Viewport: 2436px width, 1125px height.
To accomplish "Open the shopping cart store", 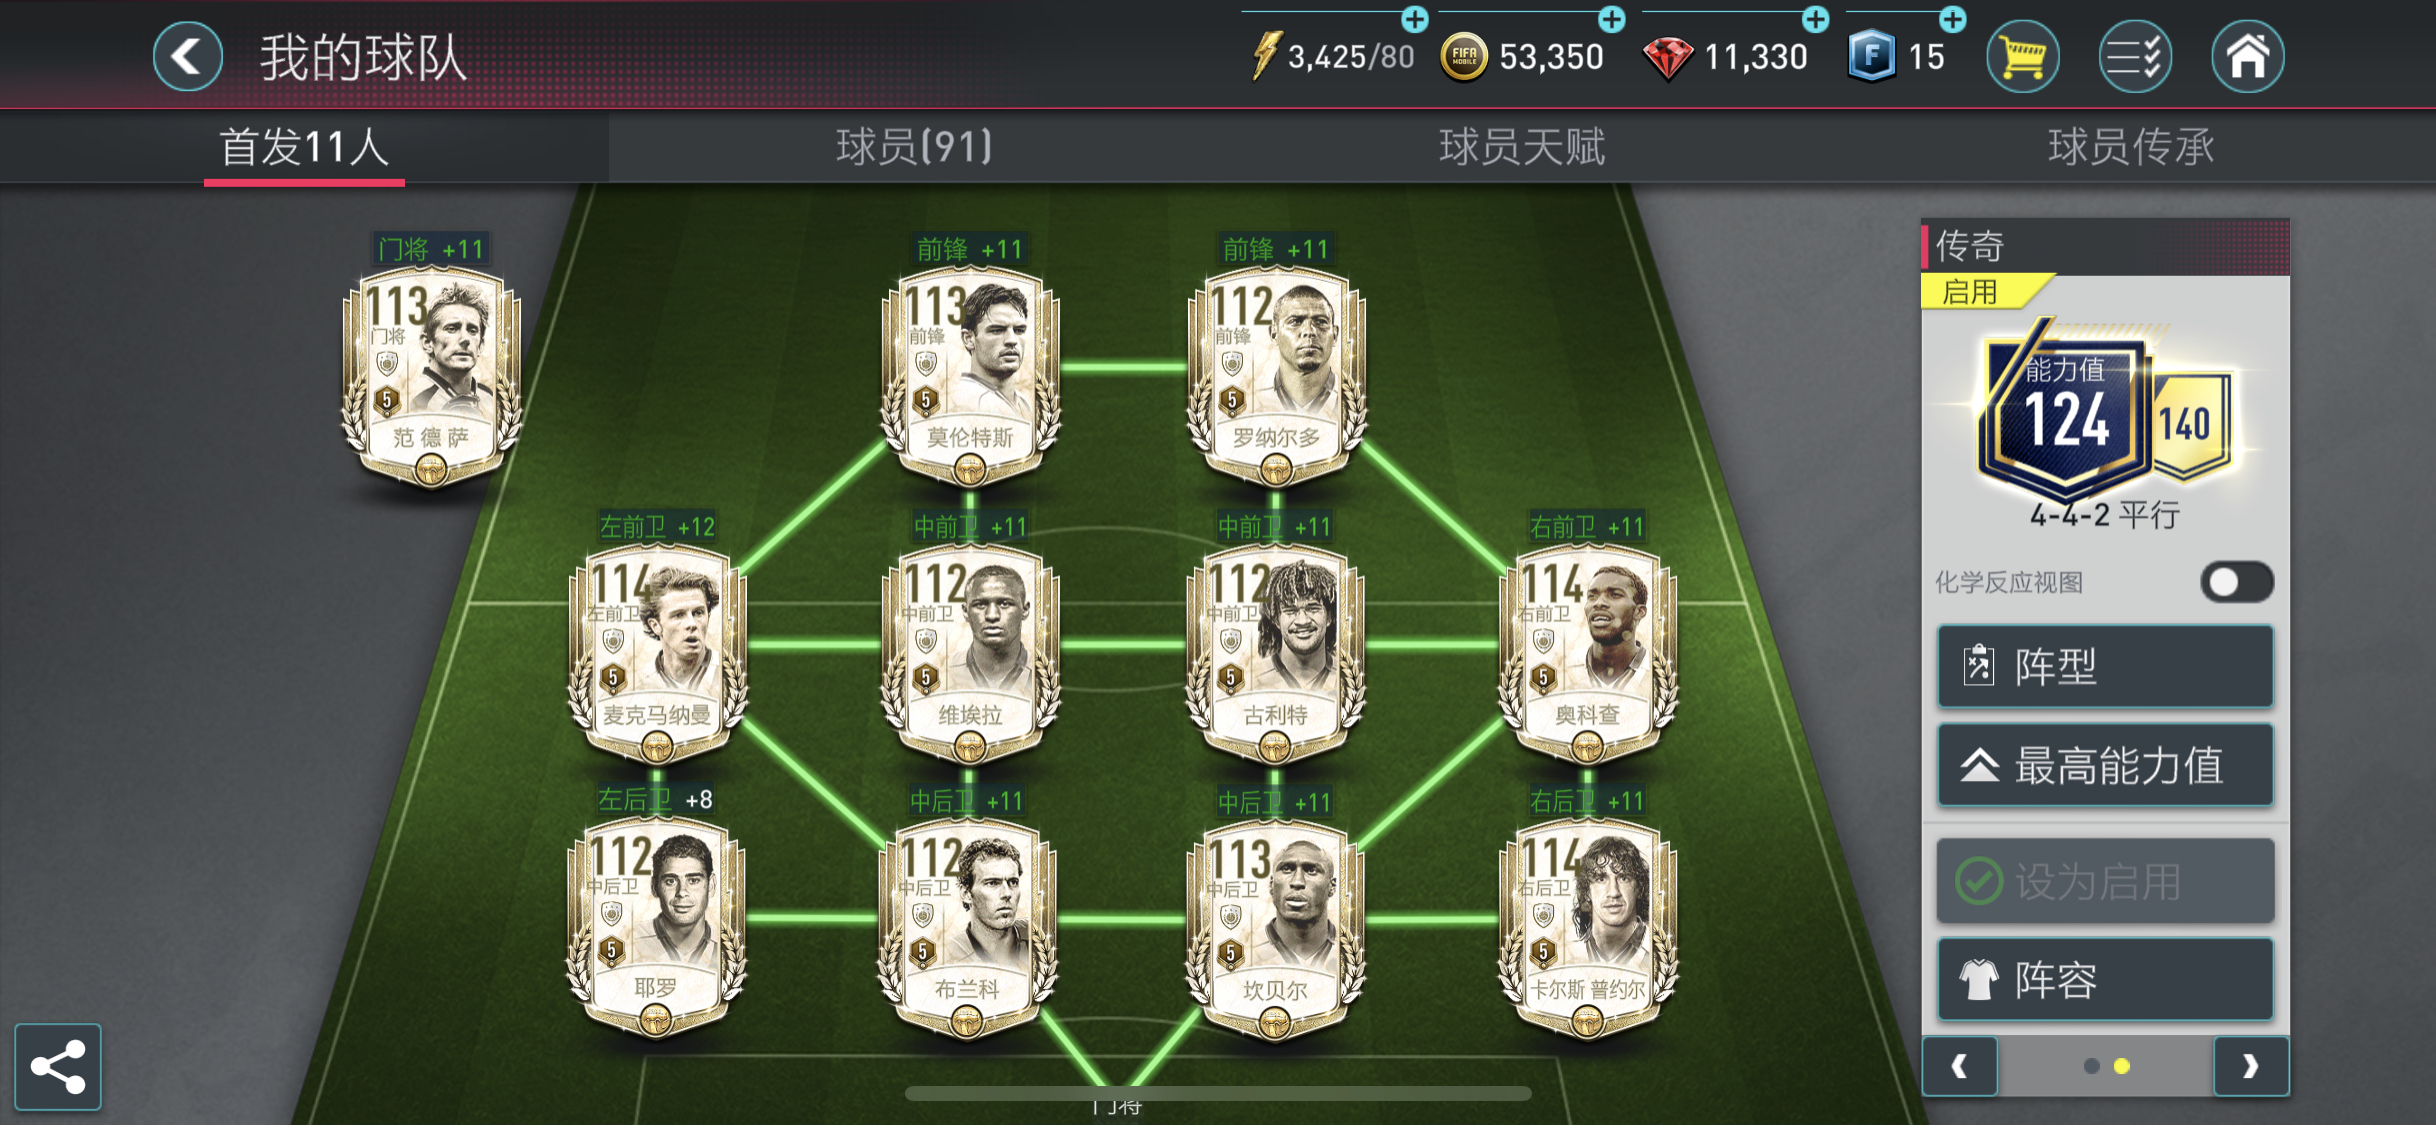I will (x=2022, y=57).
